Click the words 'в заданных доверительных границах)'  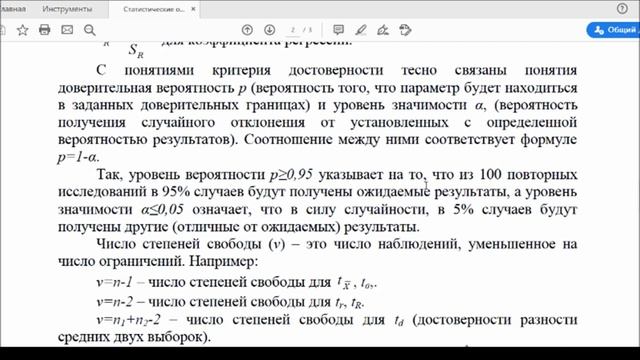(184, 105)
